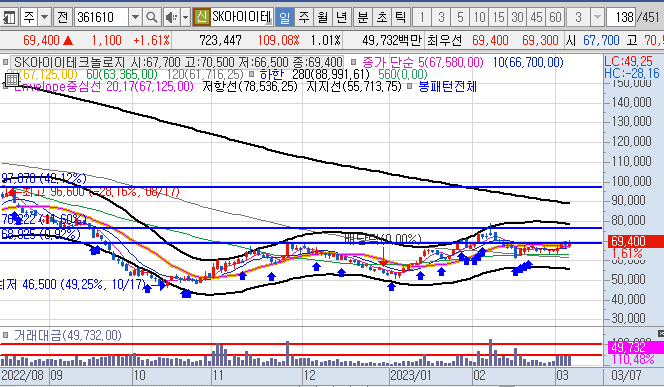This screenshot has height=387, width=664.
Task: Expand the stock code history dropdown
Action: point(135,17)
